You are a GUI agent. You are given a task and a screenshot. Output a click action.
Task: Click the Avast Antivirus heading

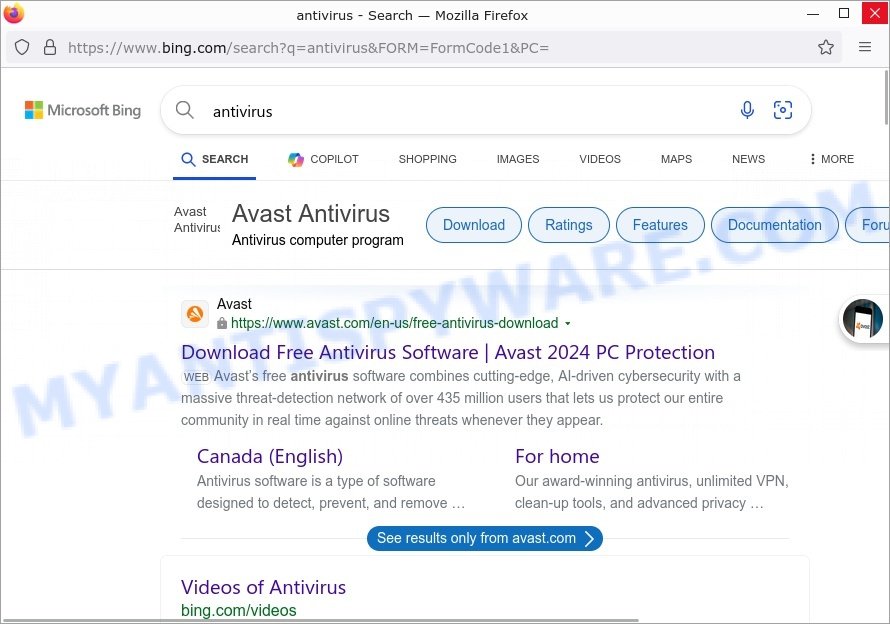point(310,213)
